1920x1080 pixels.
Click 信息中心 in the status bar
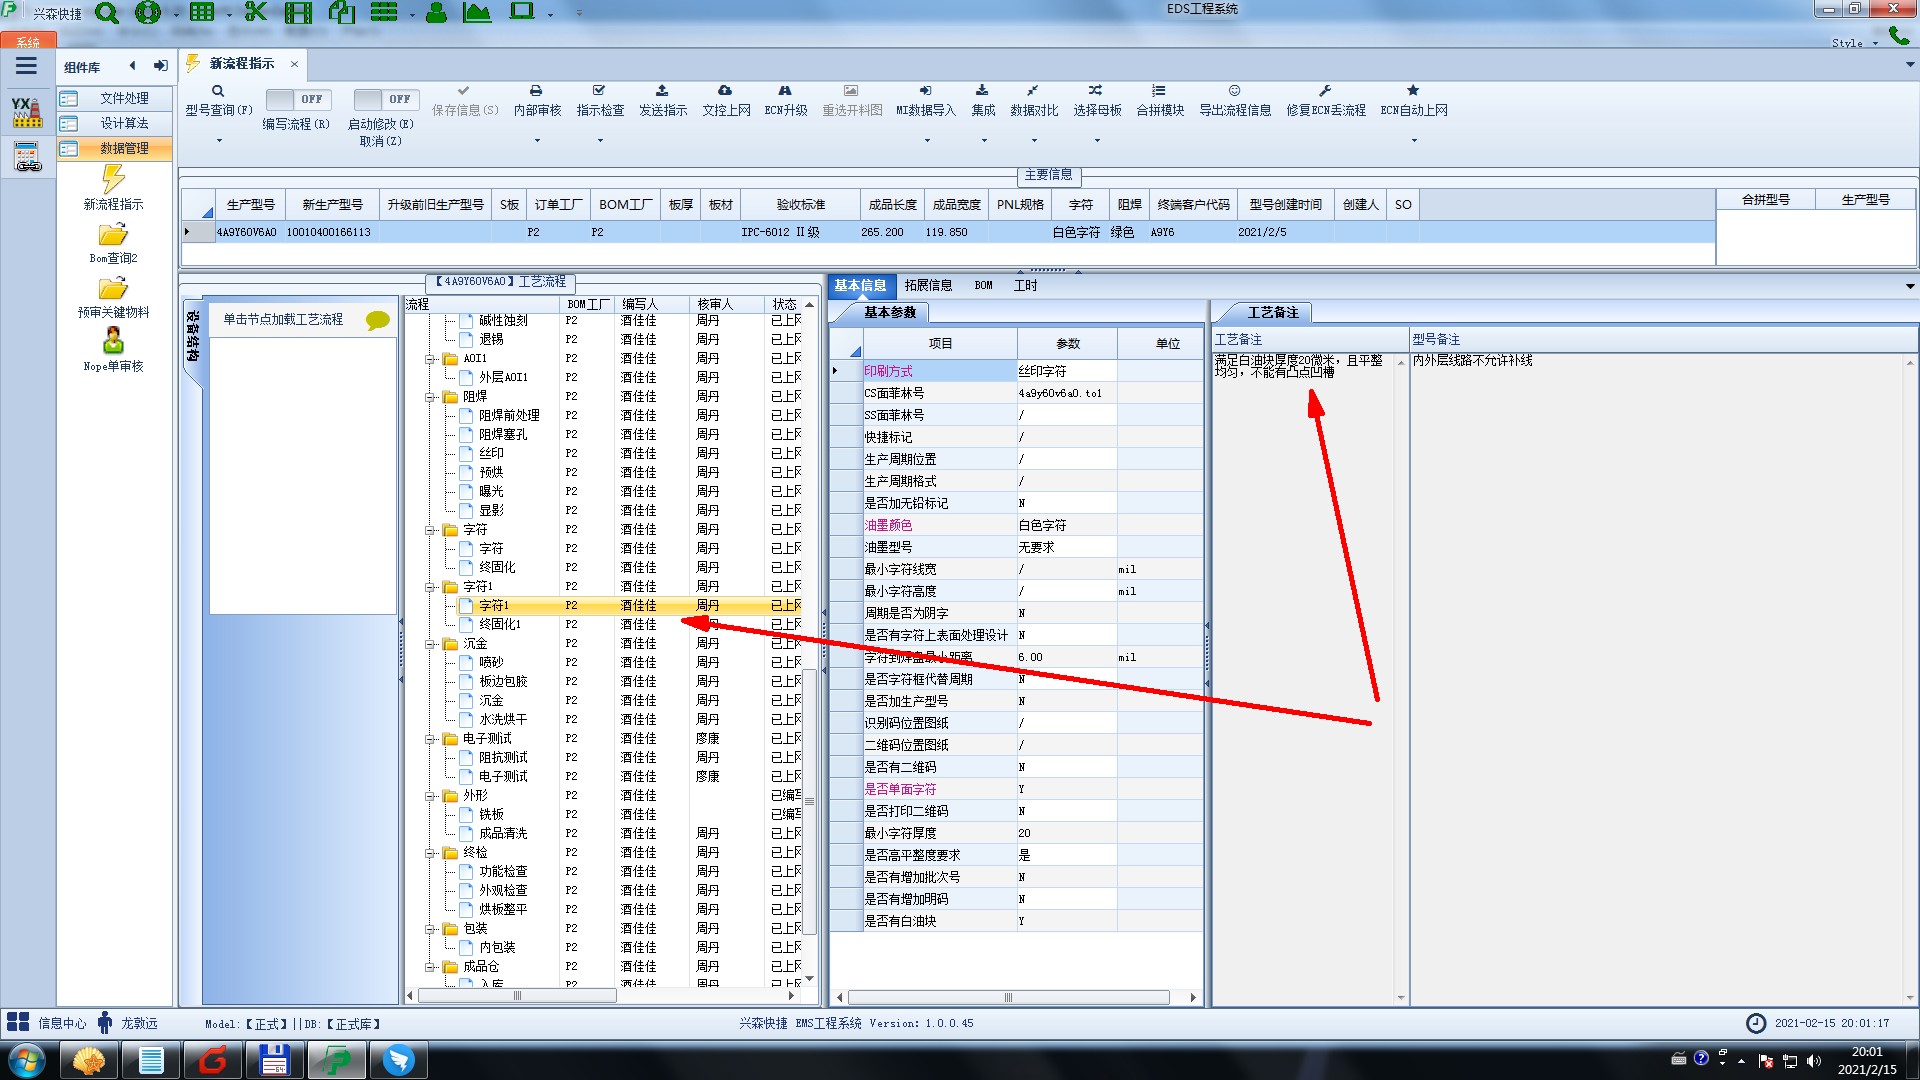[x=62, y=1023]
